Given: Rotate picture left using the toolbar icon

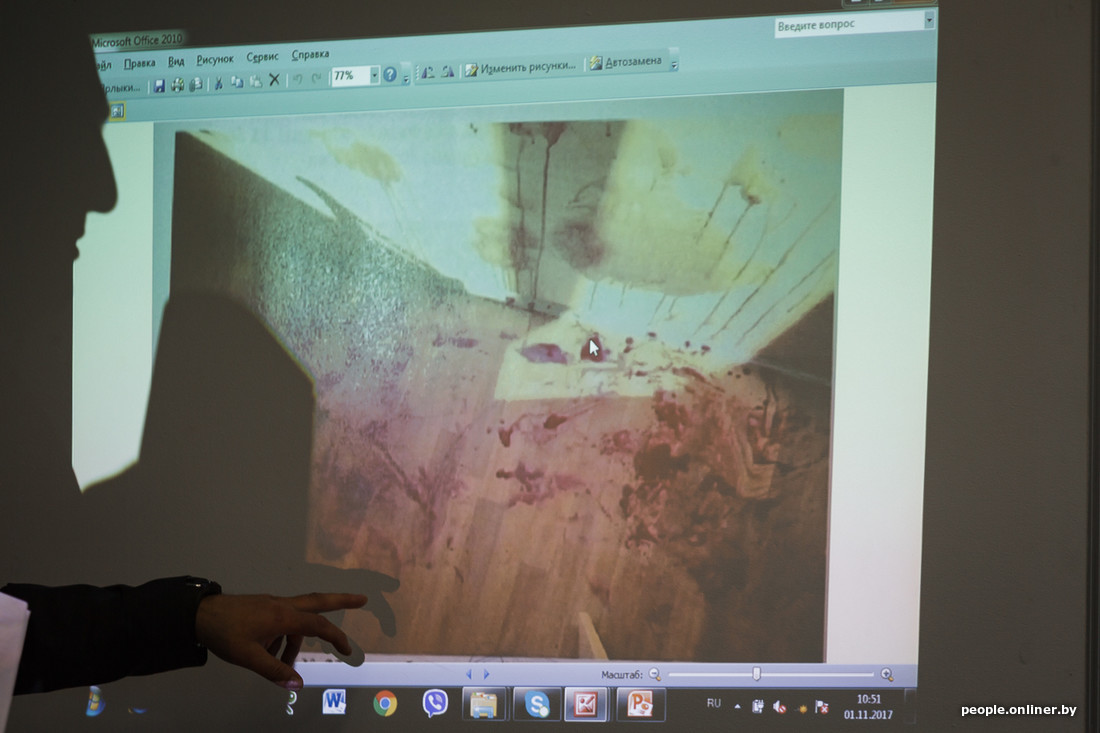Looking at the screenshot, I should (427, 72).
